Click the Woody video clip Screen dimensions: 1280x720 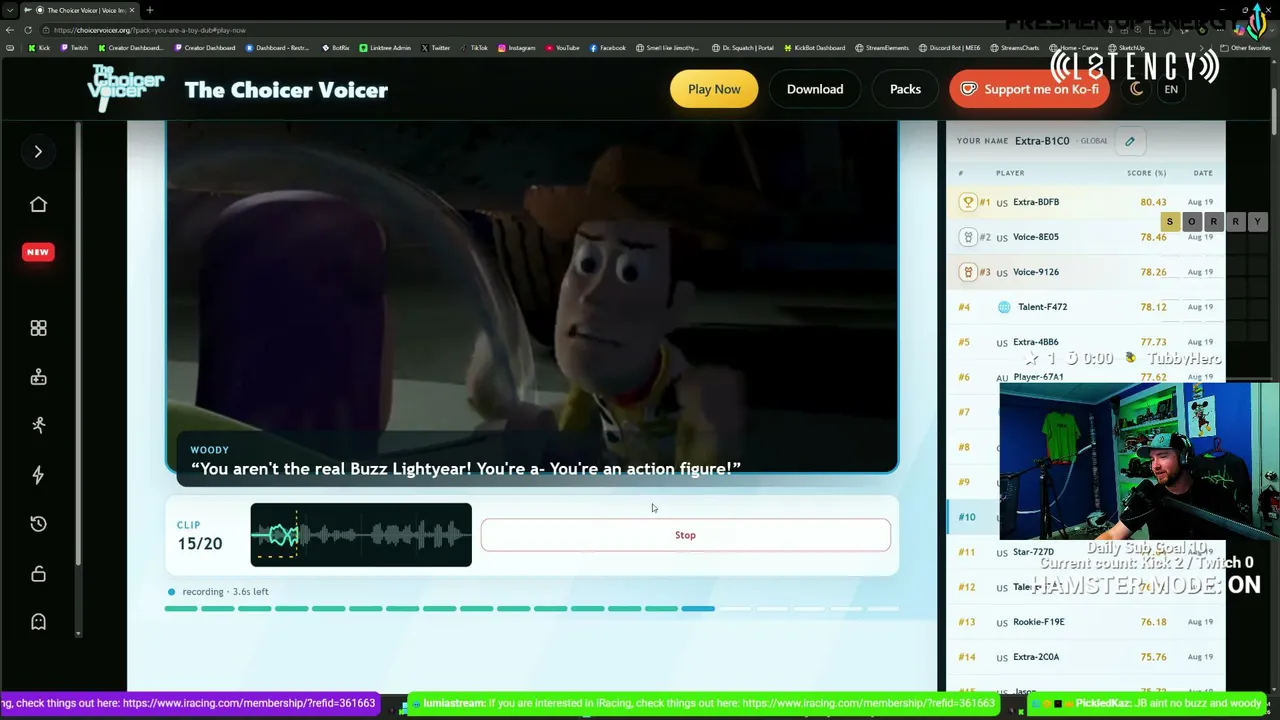click(532, 297)
